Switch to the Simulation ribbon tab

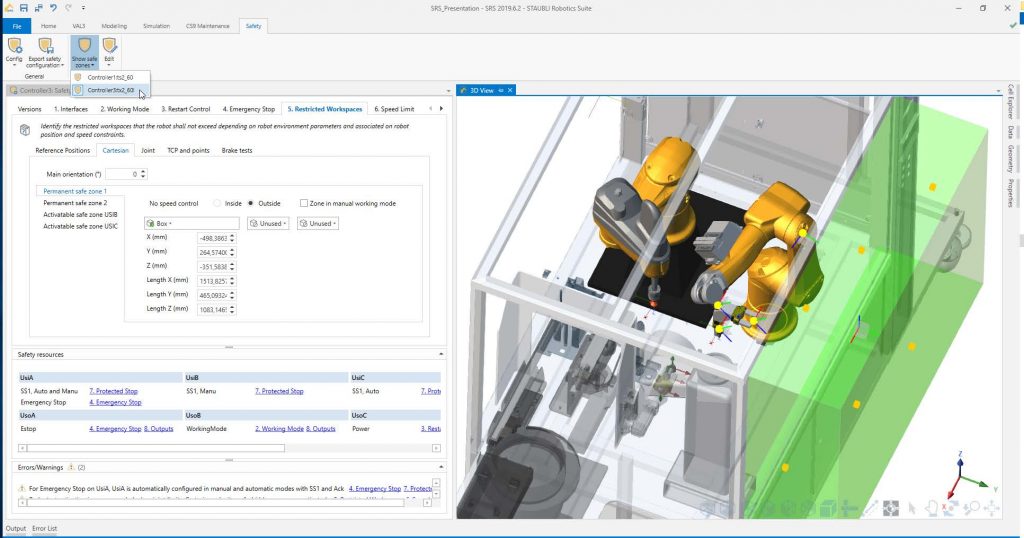156,26
